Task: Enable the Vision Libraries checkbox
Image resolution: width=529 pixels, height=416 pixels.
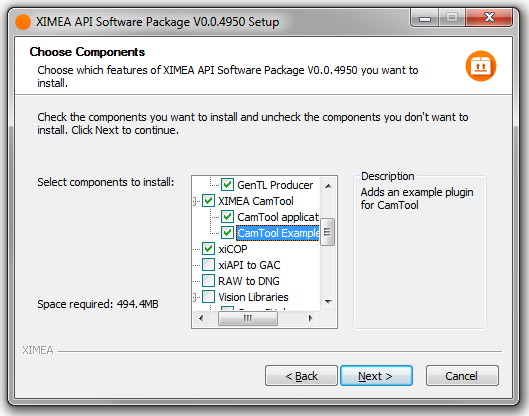Action: [x=208, y=297]
